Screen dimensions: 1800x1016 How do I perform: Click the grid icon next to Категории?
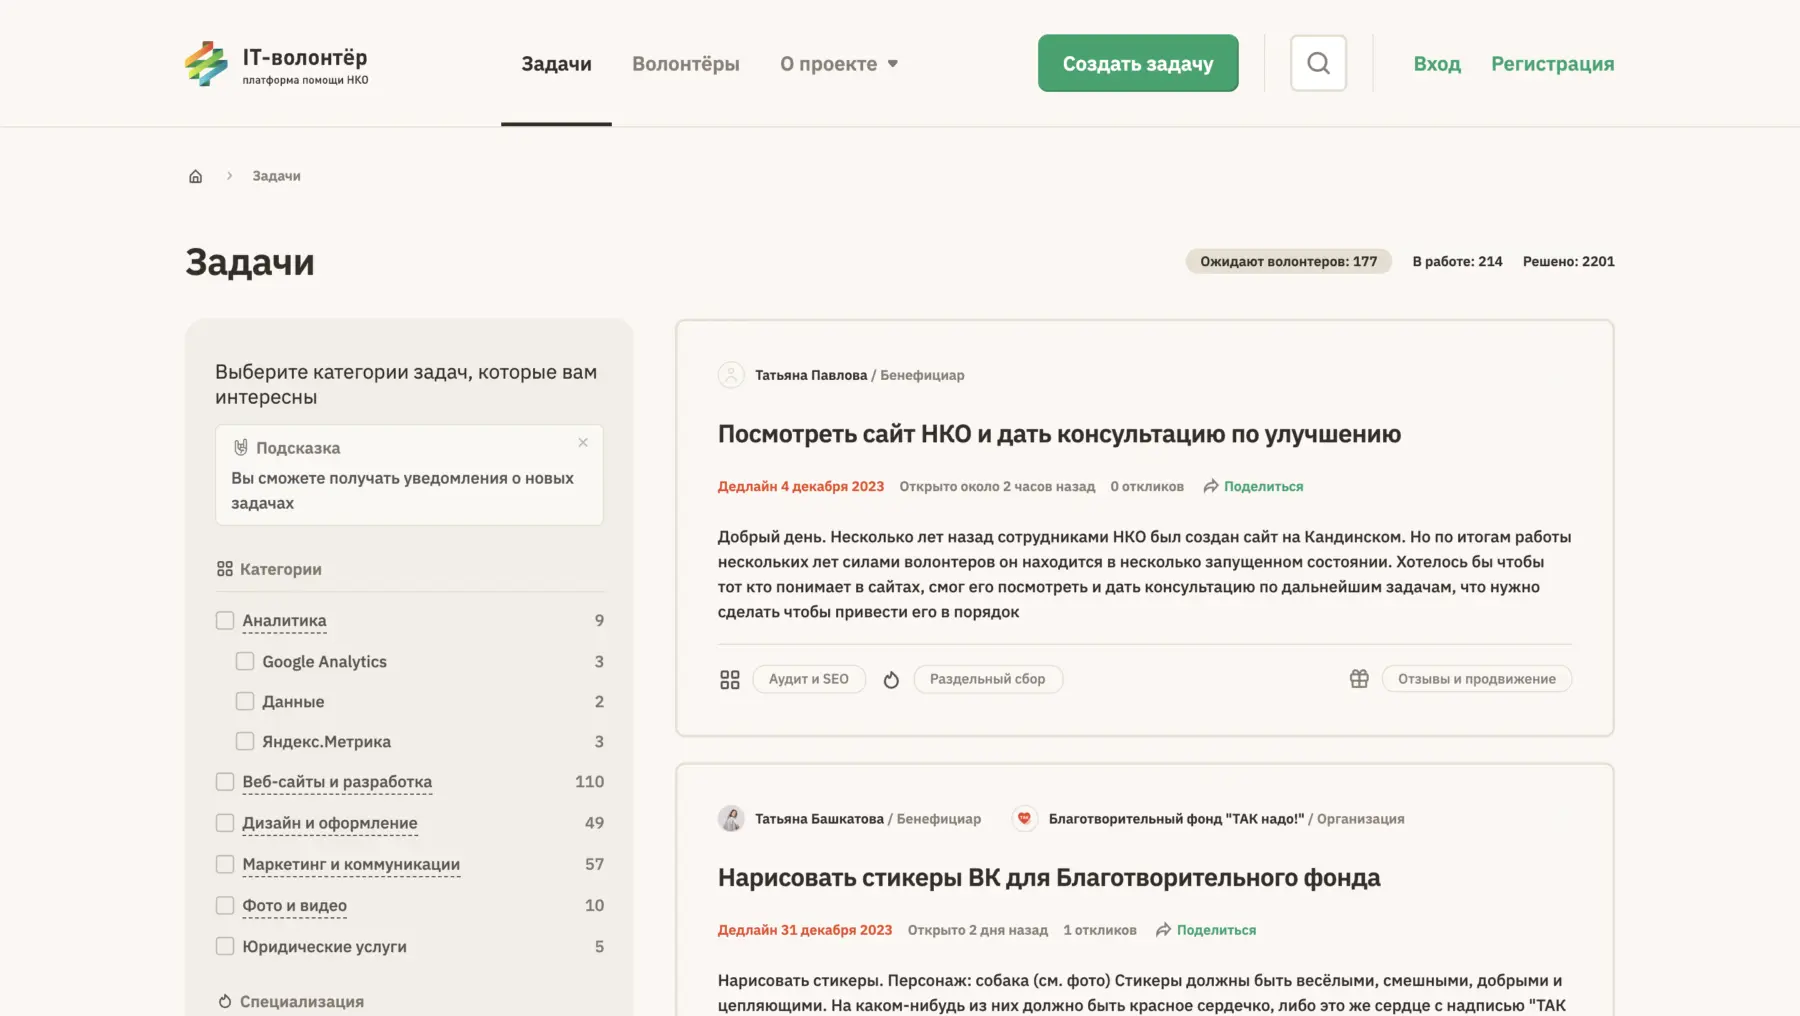point(225,569)
